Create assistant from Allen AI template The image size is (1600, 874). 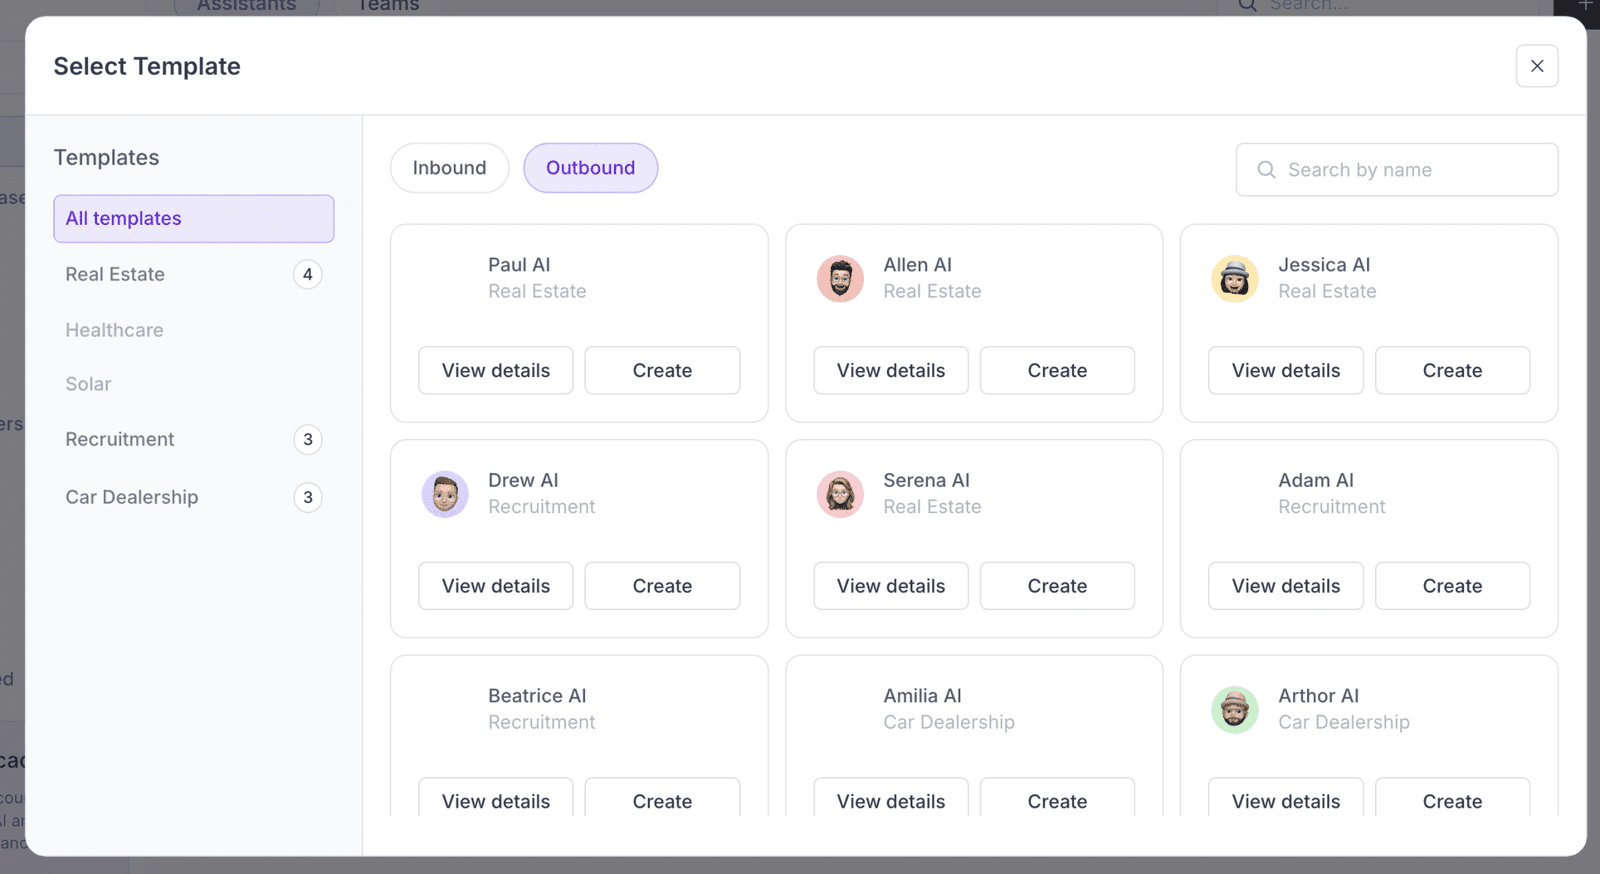[x=1057, y=371]
